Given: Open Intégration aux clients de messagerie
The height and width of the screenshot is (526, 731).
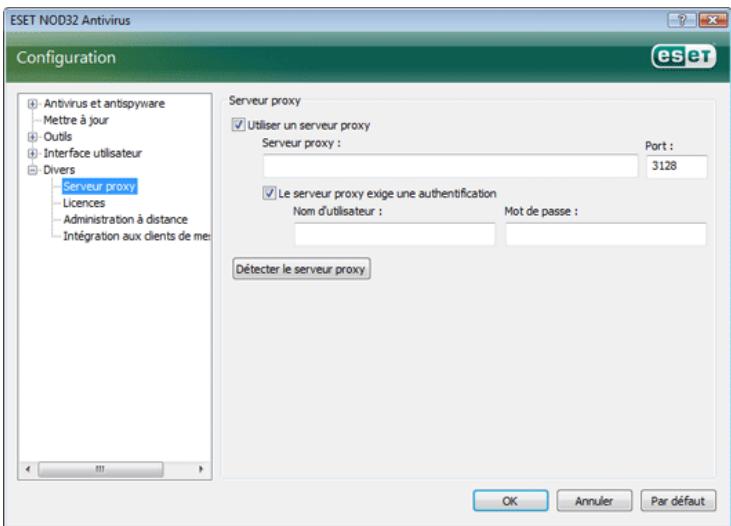Looking at the screenshot, I should (136, 236).
